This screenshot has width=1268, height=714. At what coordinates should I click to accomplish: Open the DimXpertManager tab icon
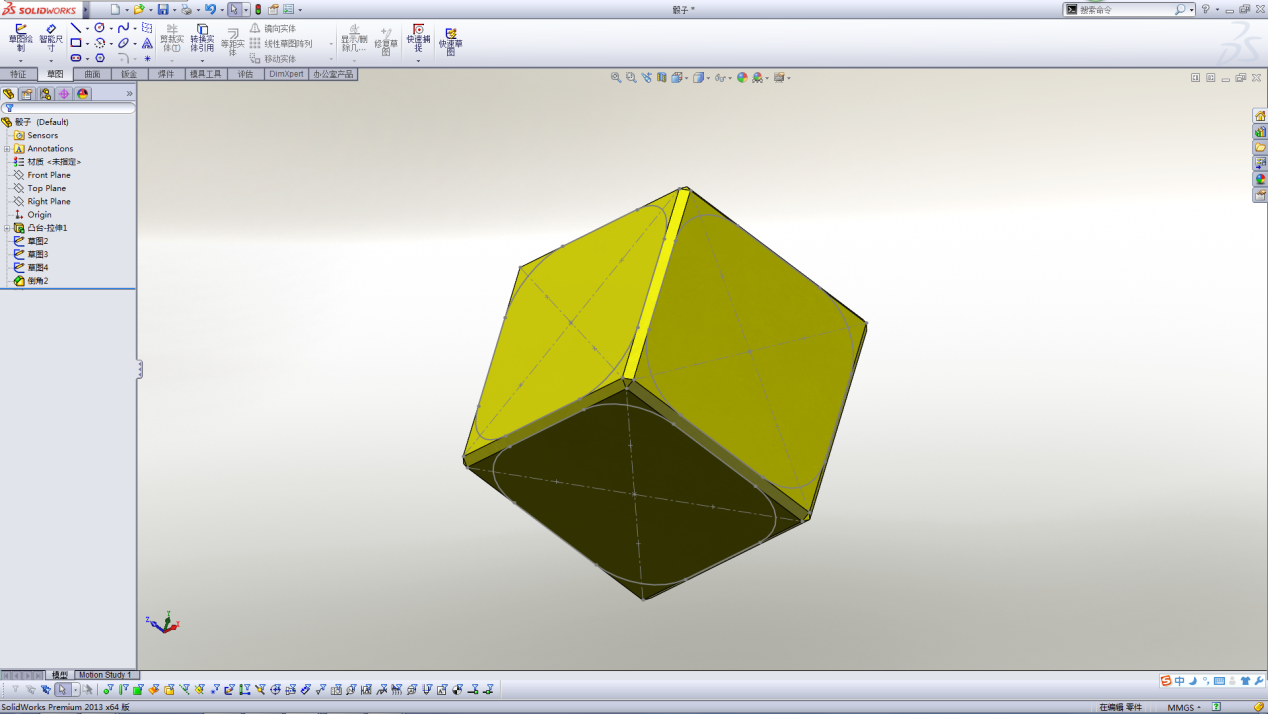(x=64, y=94)
